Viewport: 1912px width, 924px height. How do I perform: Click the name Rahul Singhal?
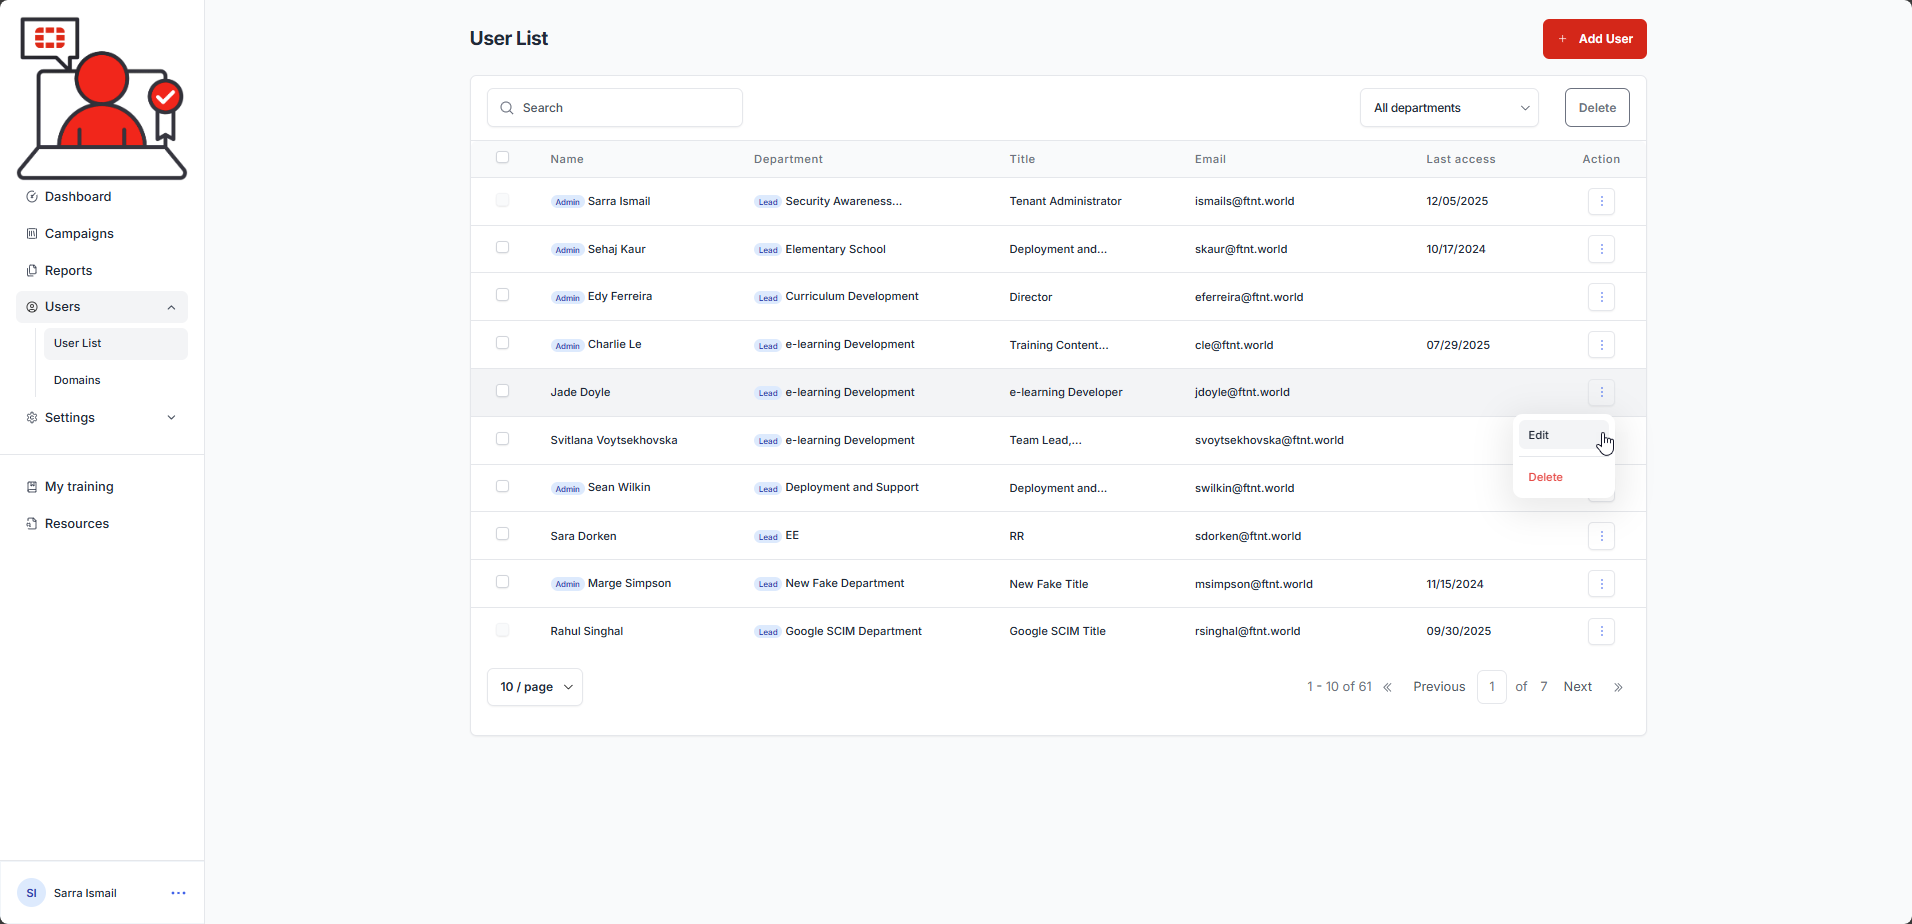[x=587, y=631]
